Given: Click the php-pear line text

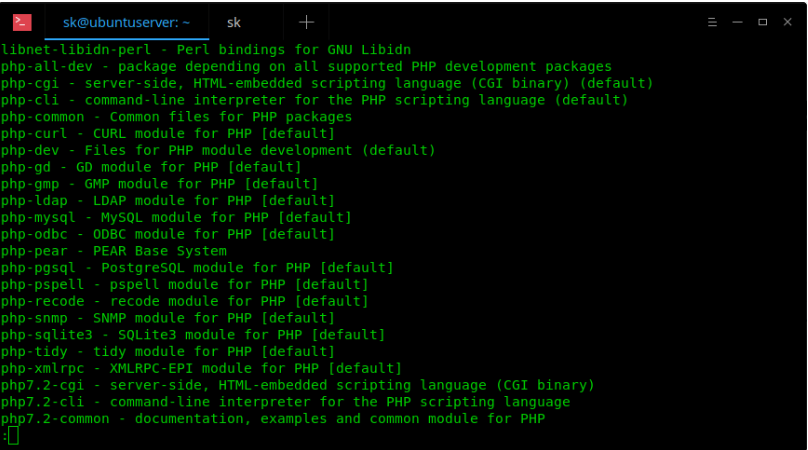Looking at the screenshot, I should (114, 251).
